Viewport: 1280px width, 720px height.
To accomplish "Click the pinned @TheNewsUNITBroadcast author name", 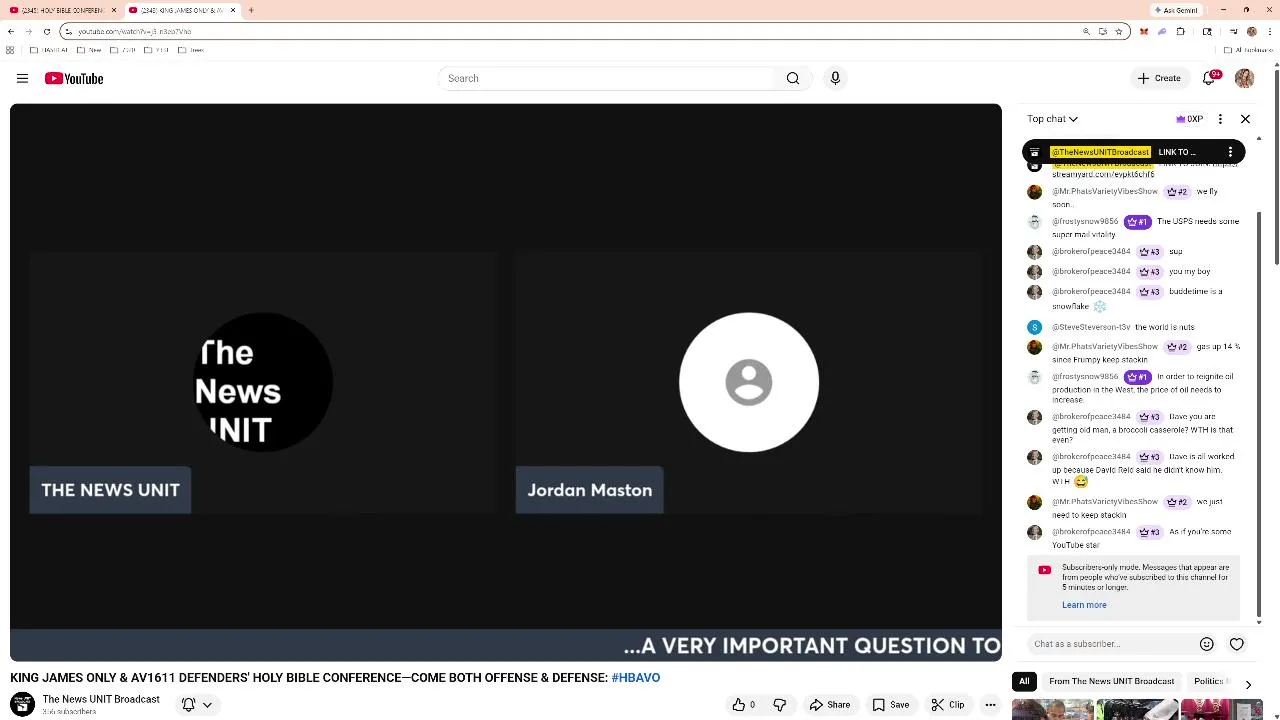I will (1100, 152).
